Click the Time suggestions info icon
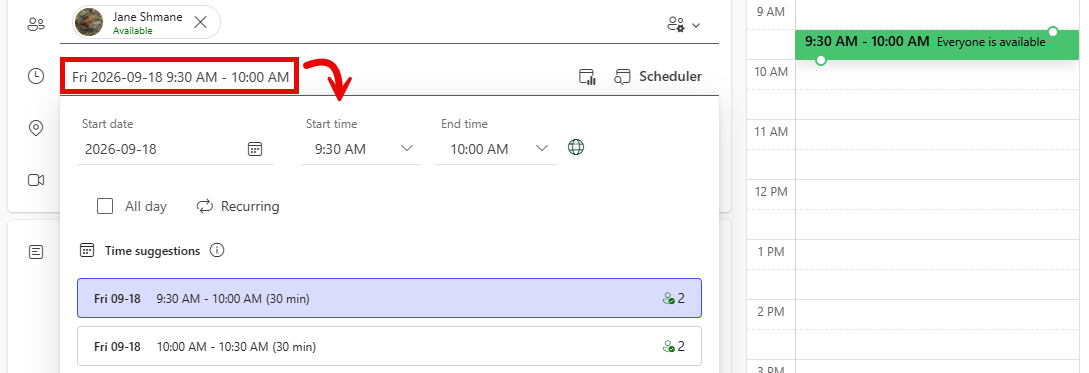The height and width of the screenshot is (373, 1089). [217, 250]
